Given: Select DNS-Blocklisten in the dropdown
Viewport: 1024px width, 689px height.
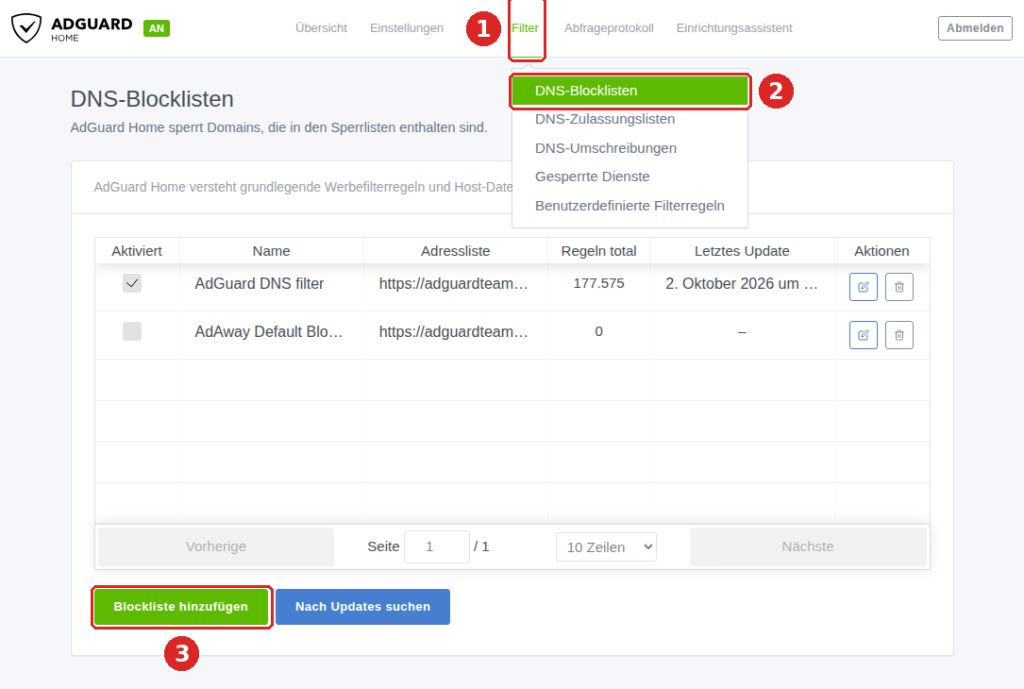Looking at the screenshot, I should coord(630,91).
